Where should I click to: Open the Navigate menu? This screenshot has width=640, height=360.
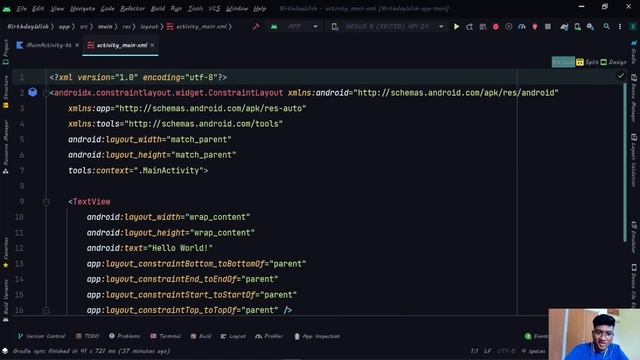pyautogui.click(x=82, y=9)
